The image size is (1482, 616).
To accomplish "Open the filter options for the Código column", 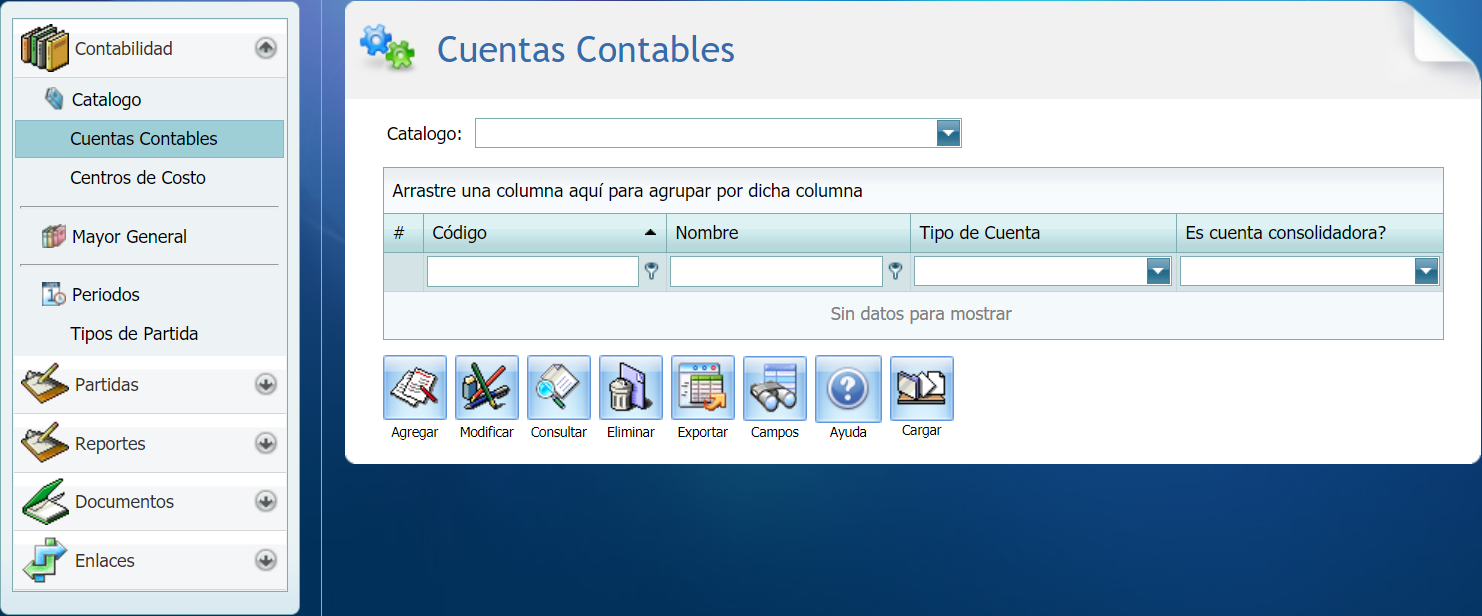I will [x=651, y=270].
